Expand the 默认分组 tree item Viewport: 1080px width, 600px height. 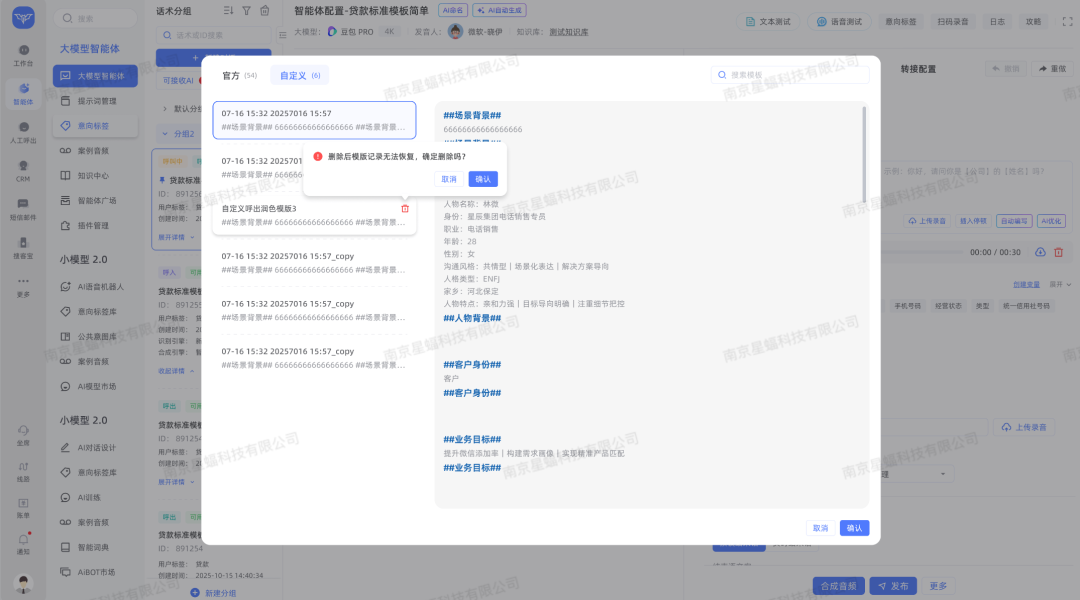click(165, 108)
